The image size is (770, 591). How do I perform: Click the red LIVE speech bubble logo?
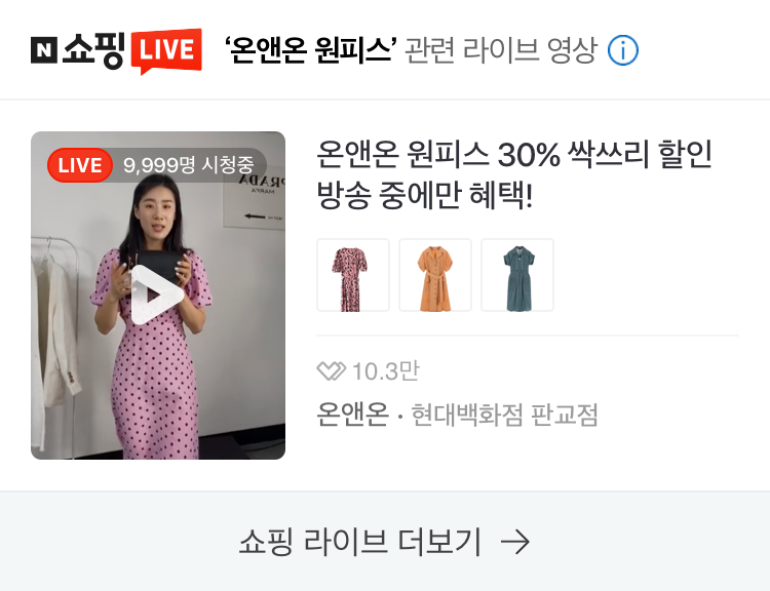pos(166,51)
